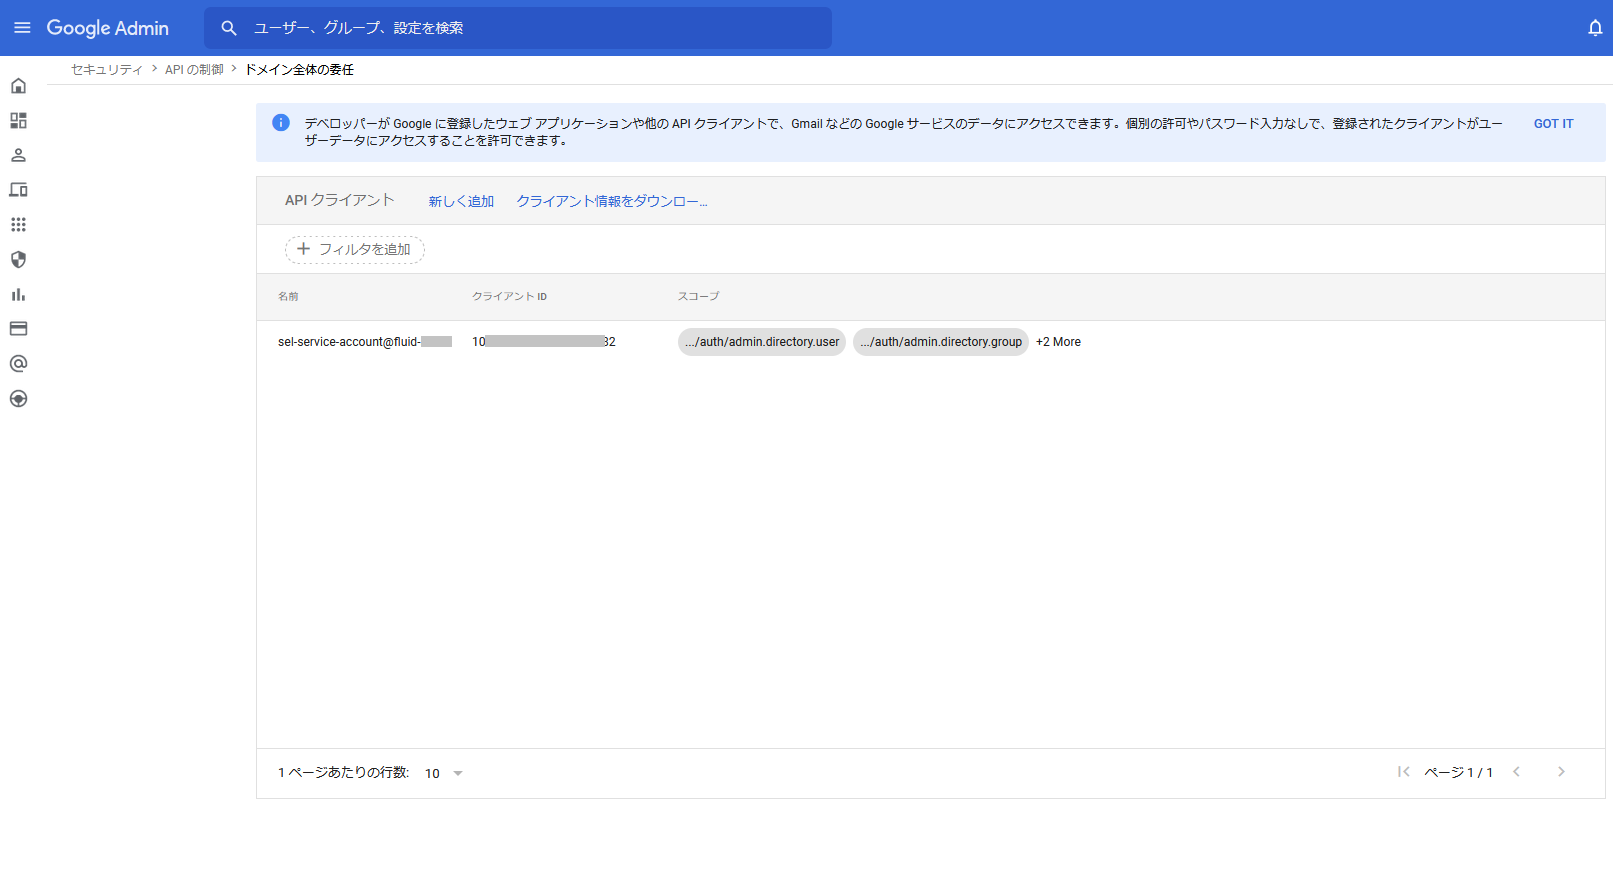Open Devices sidebar icon

pyautogui.click(x=18, y=190)
